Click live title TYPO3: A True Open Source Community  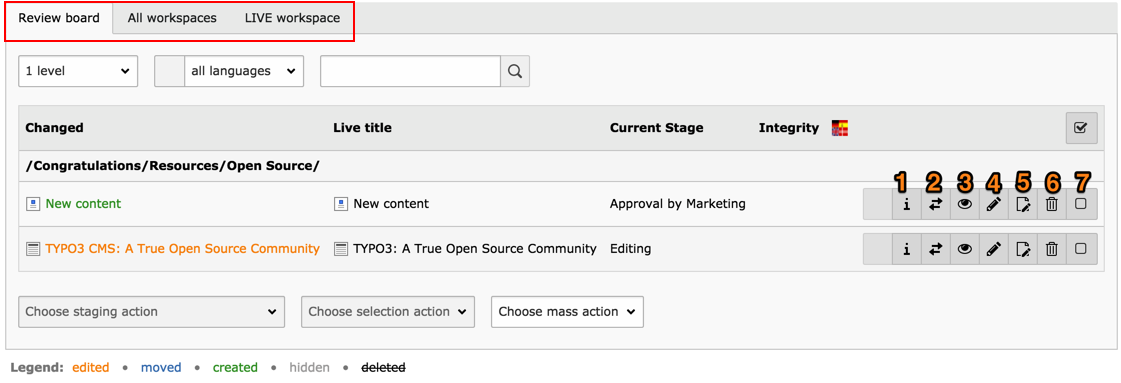point(475,249)
